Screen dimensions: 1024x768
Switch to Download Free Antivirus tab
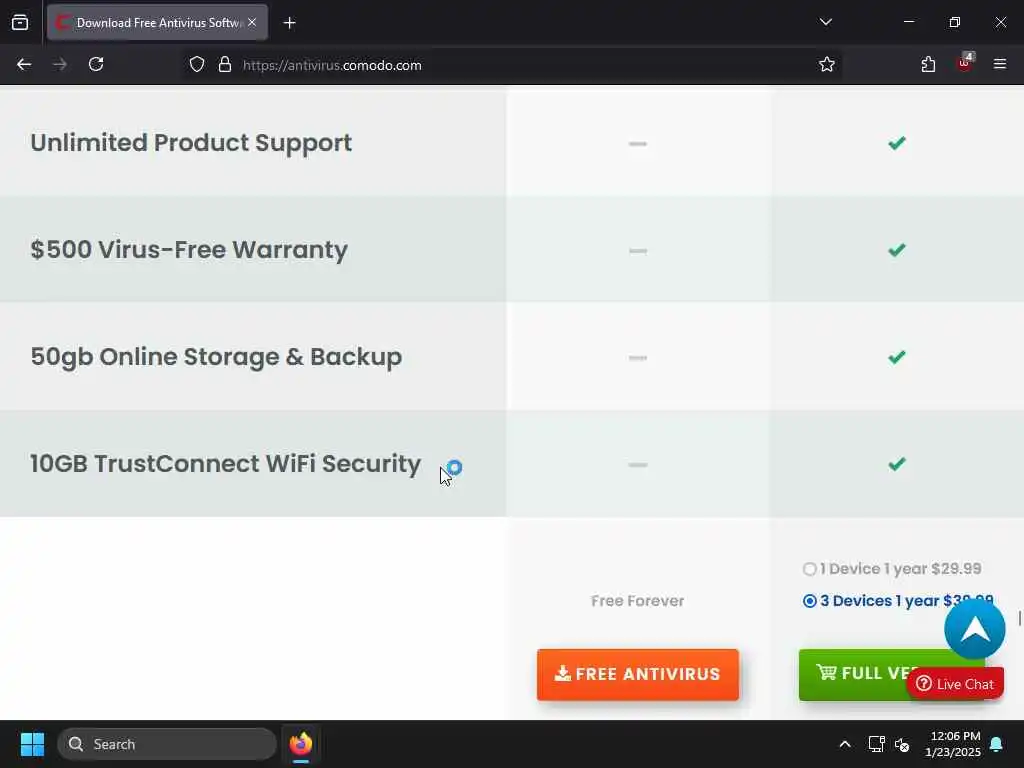point(150,22)
